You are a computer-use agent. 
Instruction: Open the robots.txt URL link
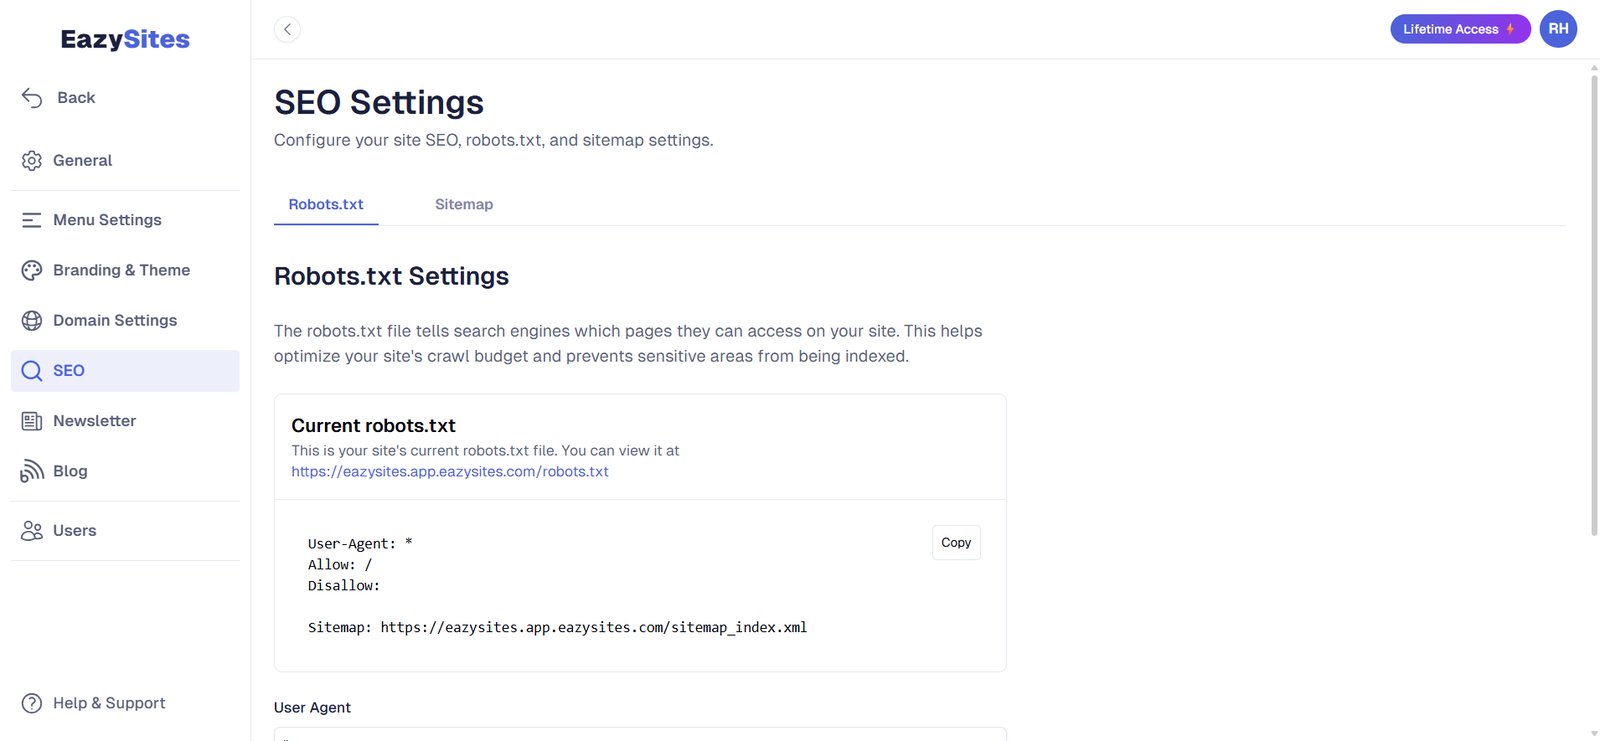click(x=450, y=472)
